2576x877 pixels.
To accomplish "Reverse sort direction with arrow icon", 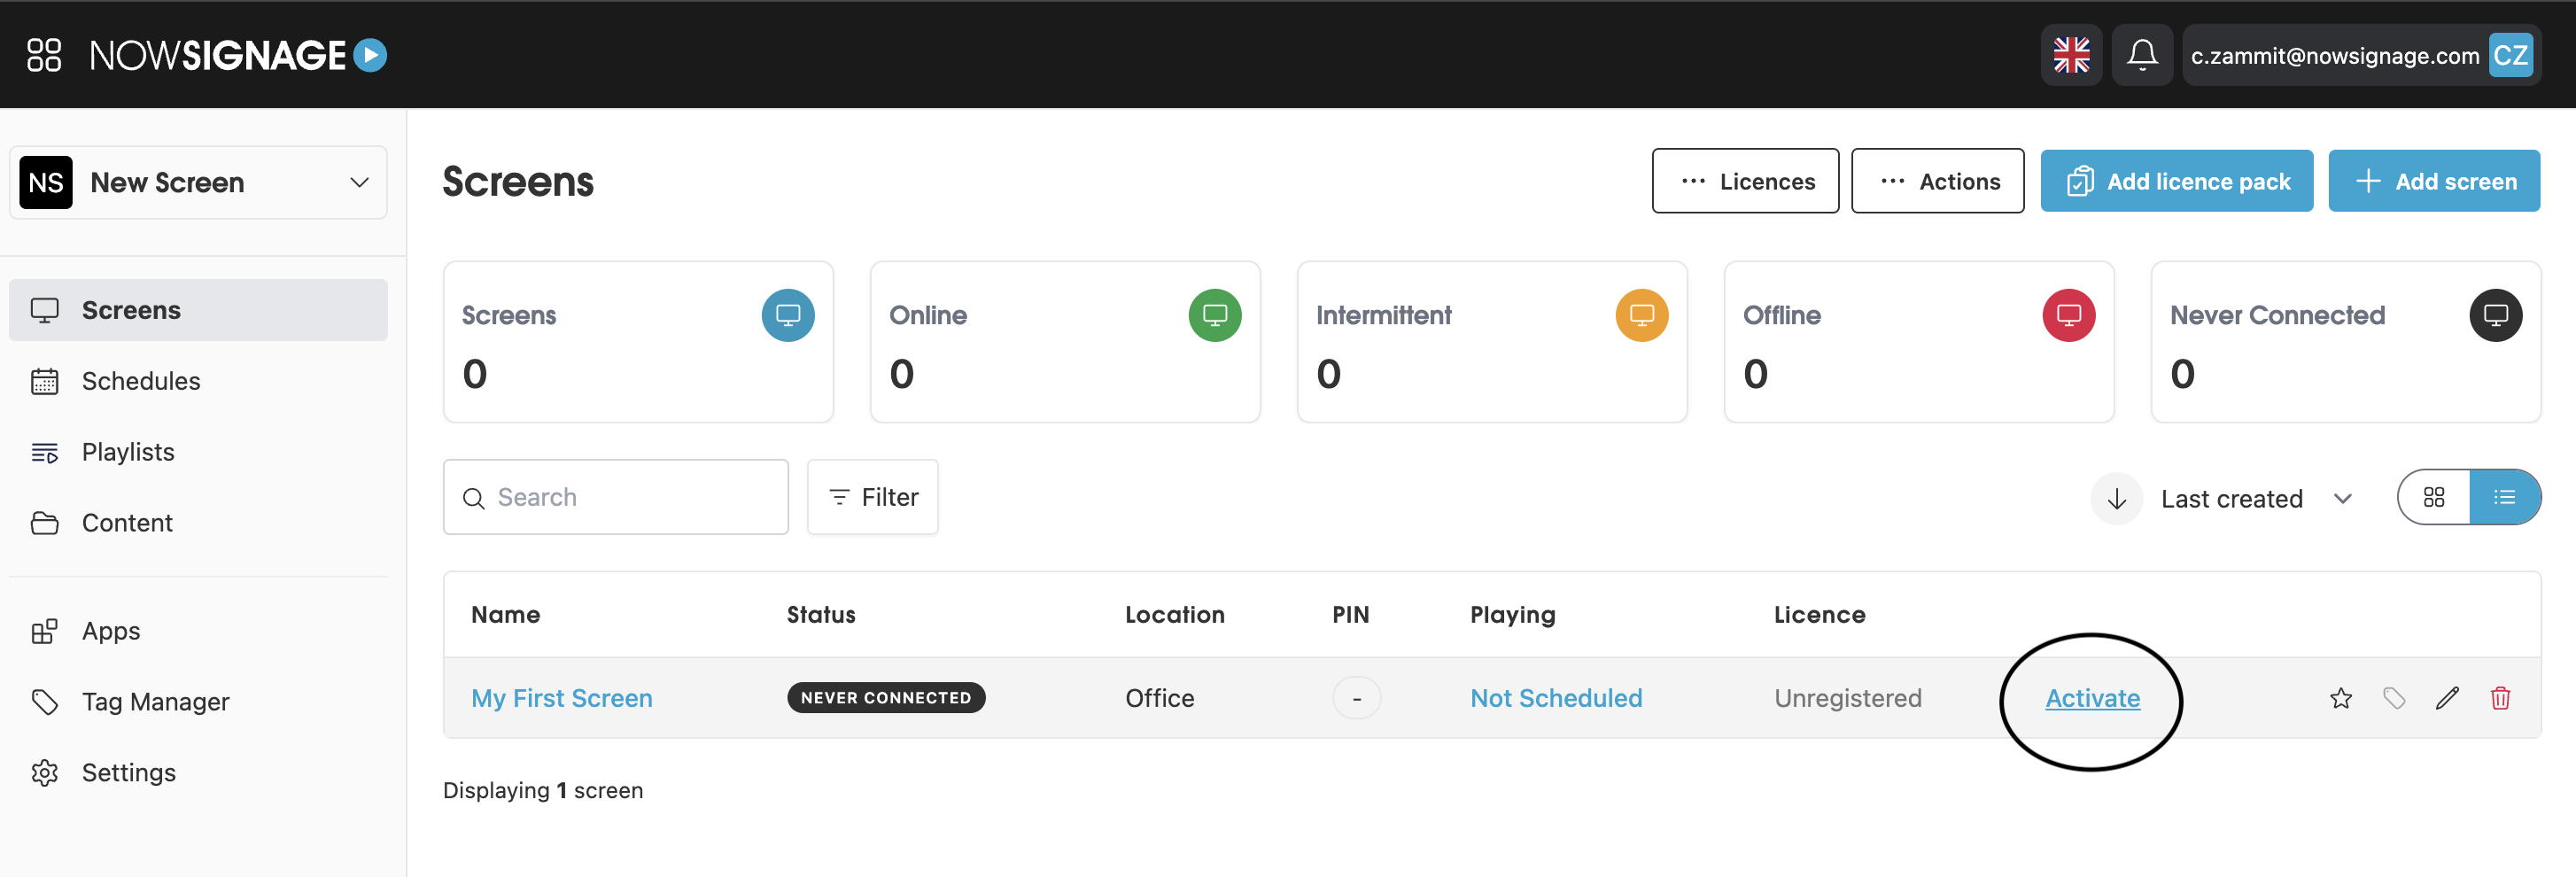I will (2116, 499).
